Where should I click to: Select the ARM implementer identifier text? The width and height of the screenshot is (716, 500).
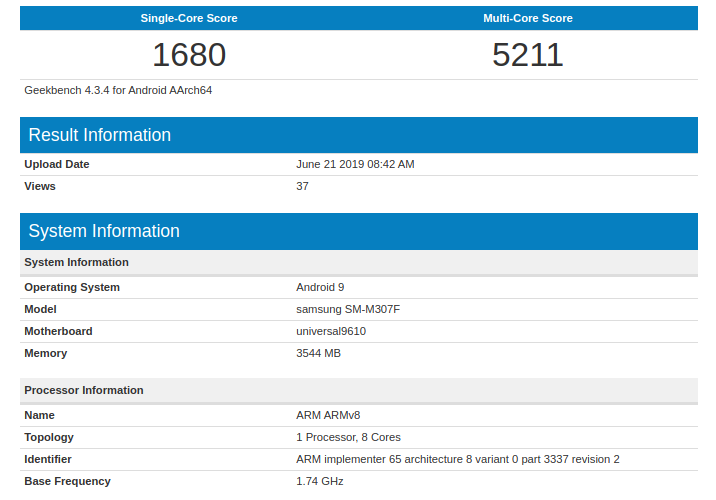pos(458,459)
